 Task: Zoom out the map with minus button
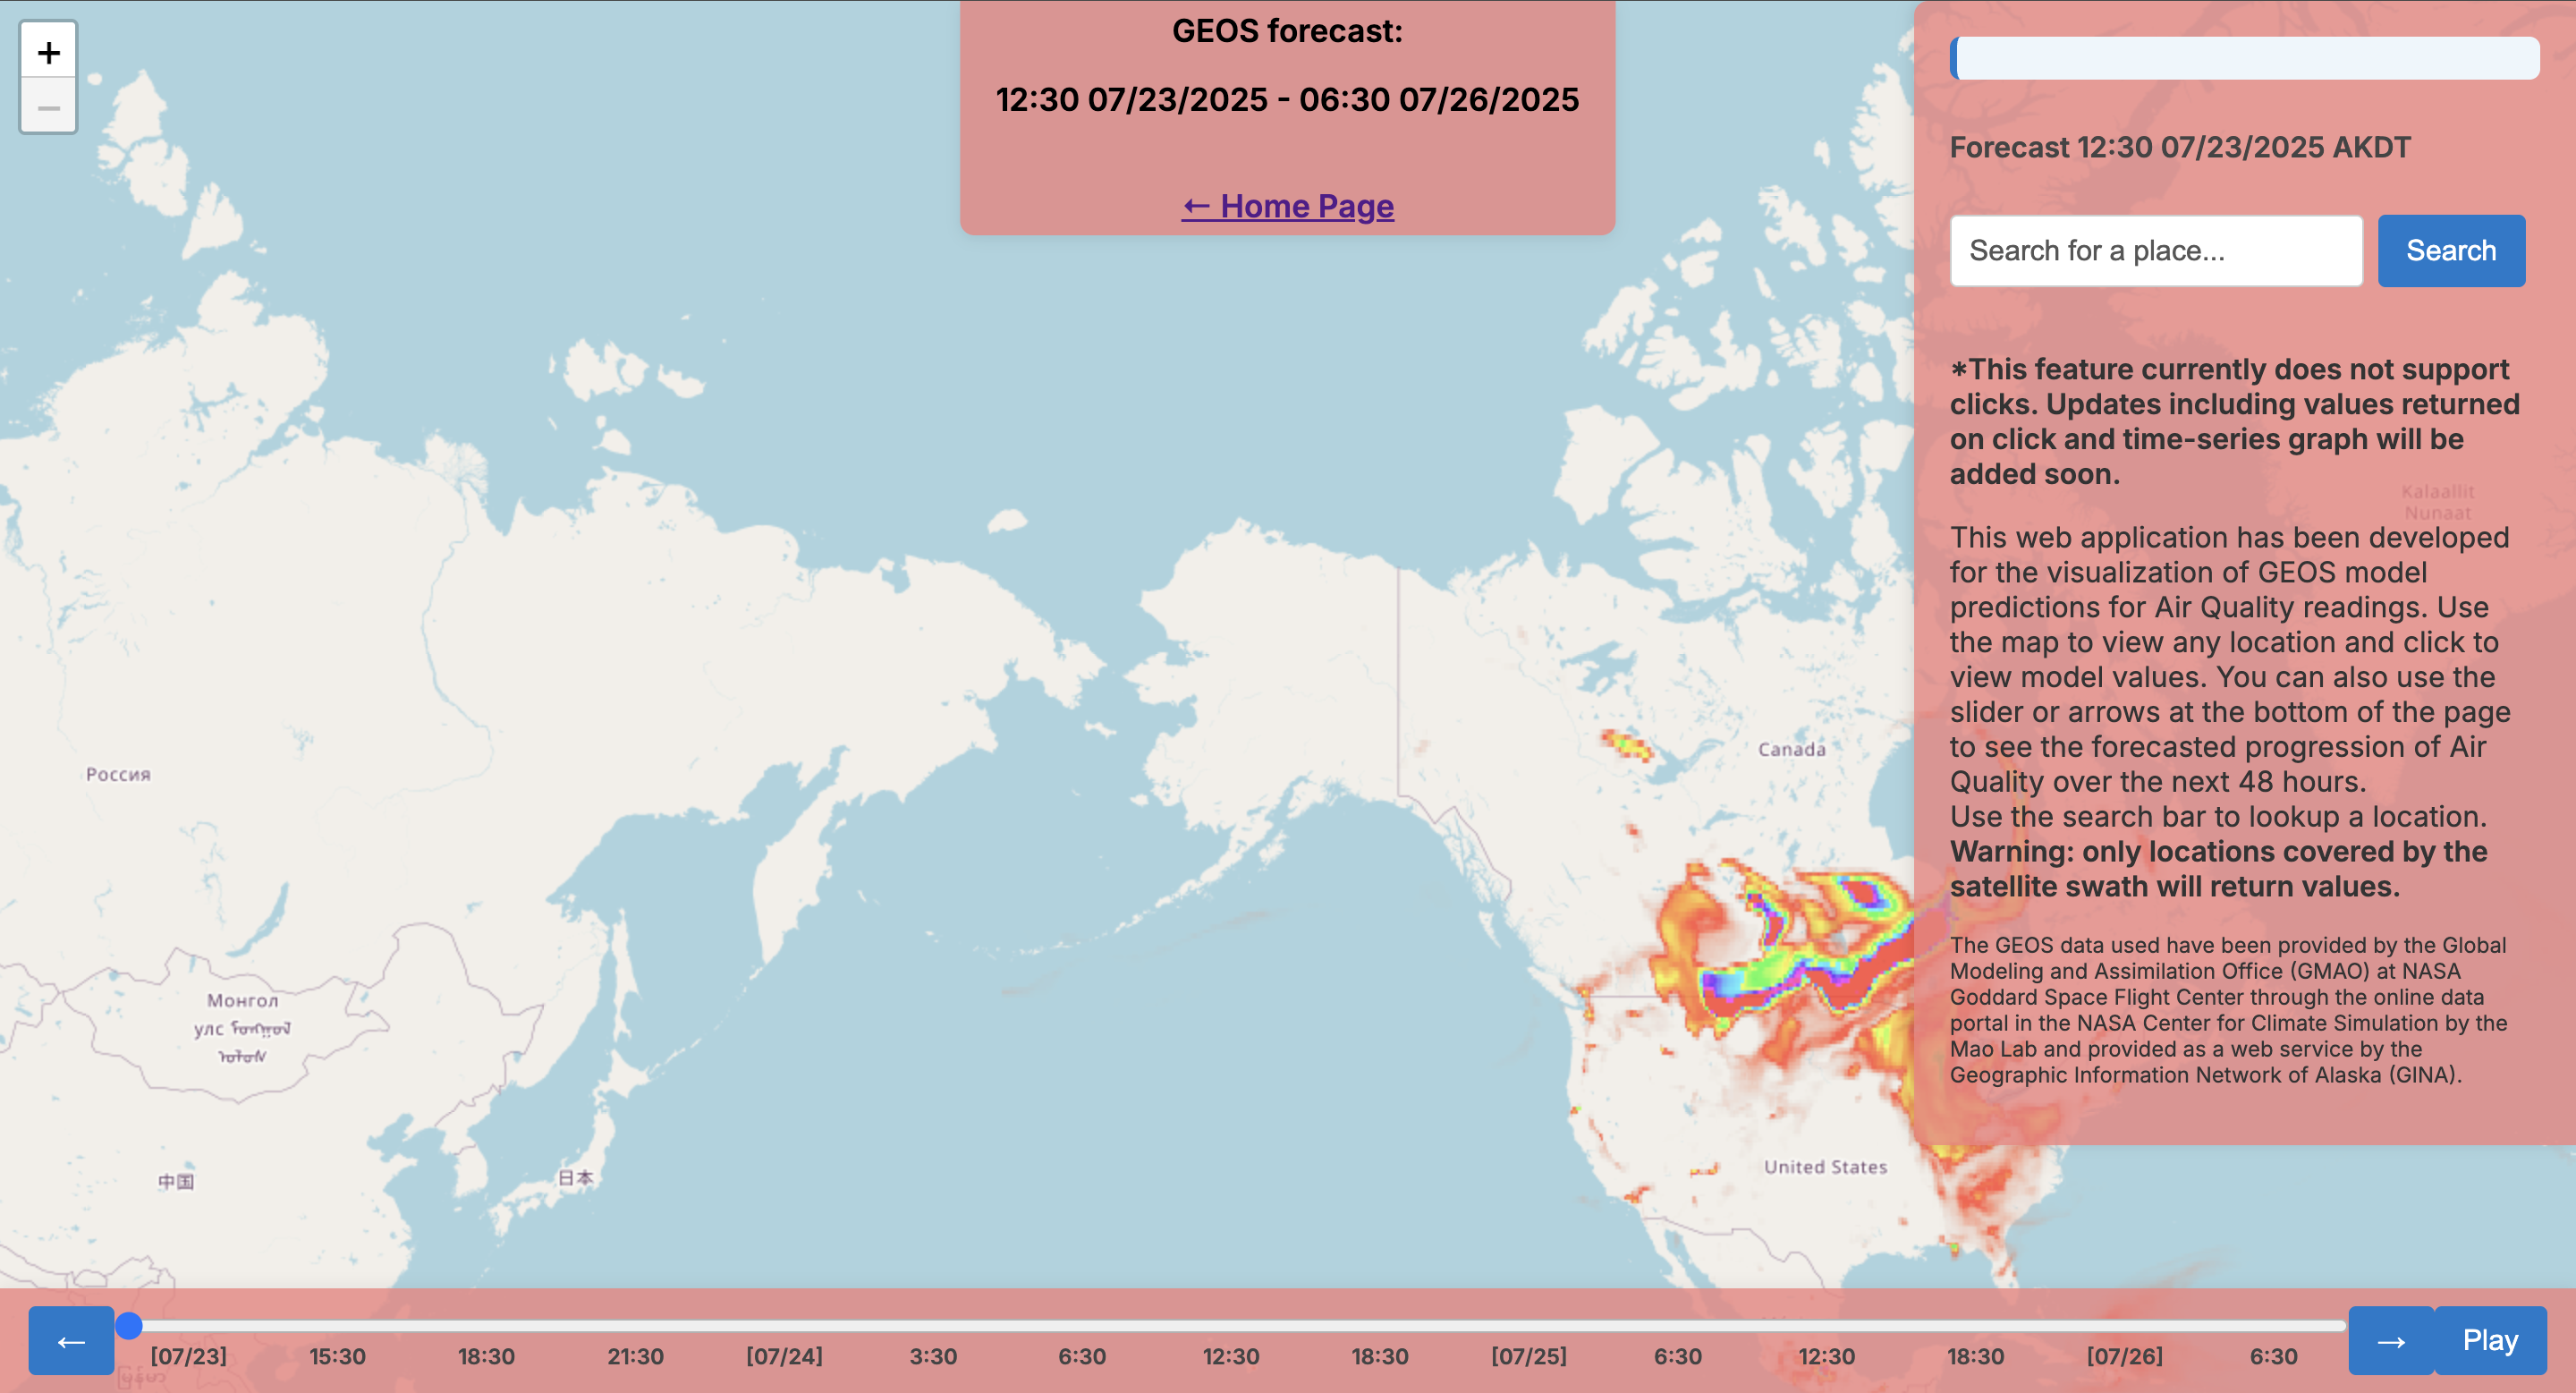tap(48, 106)
